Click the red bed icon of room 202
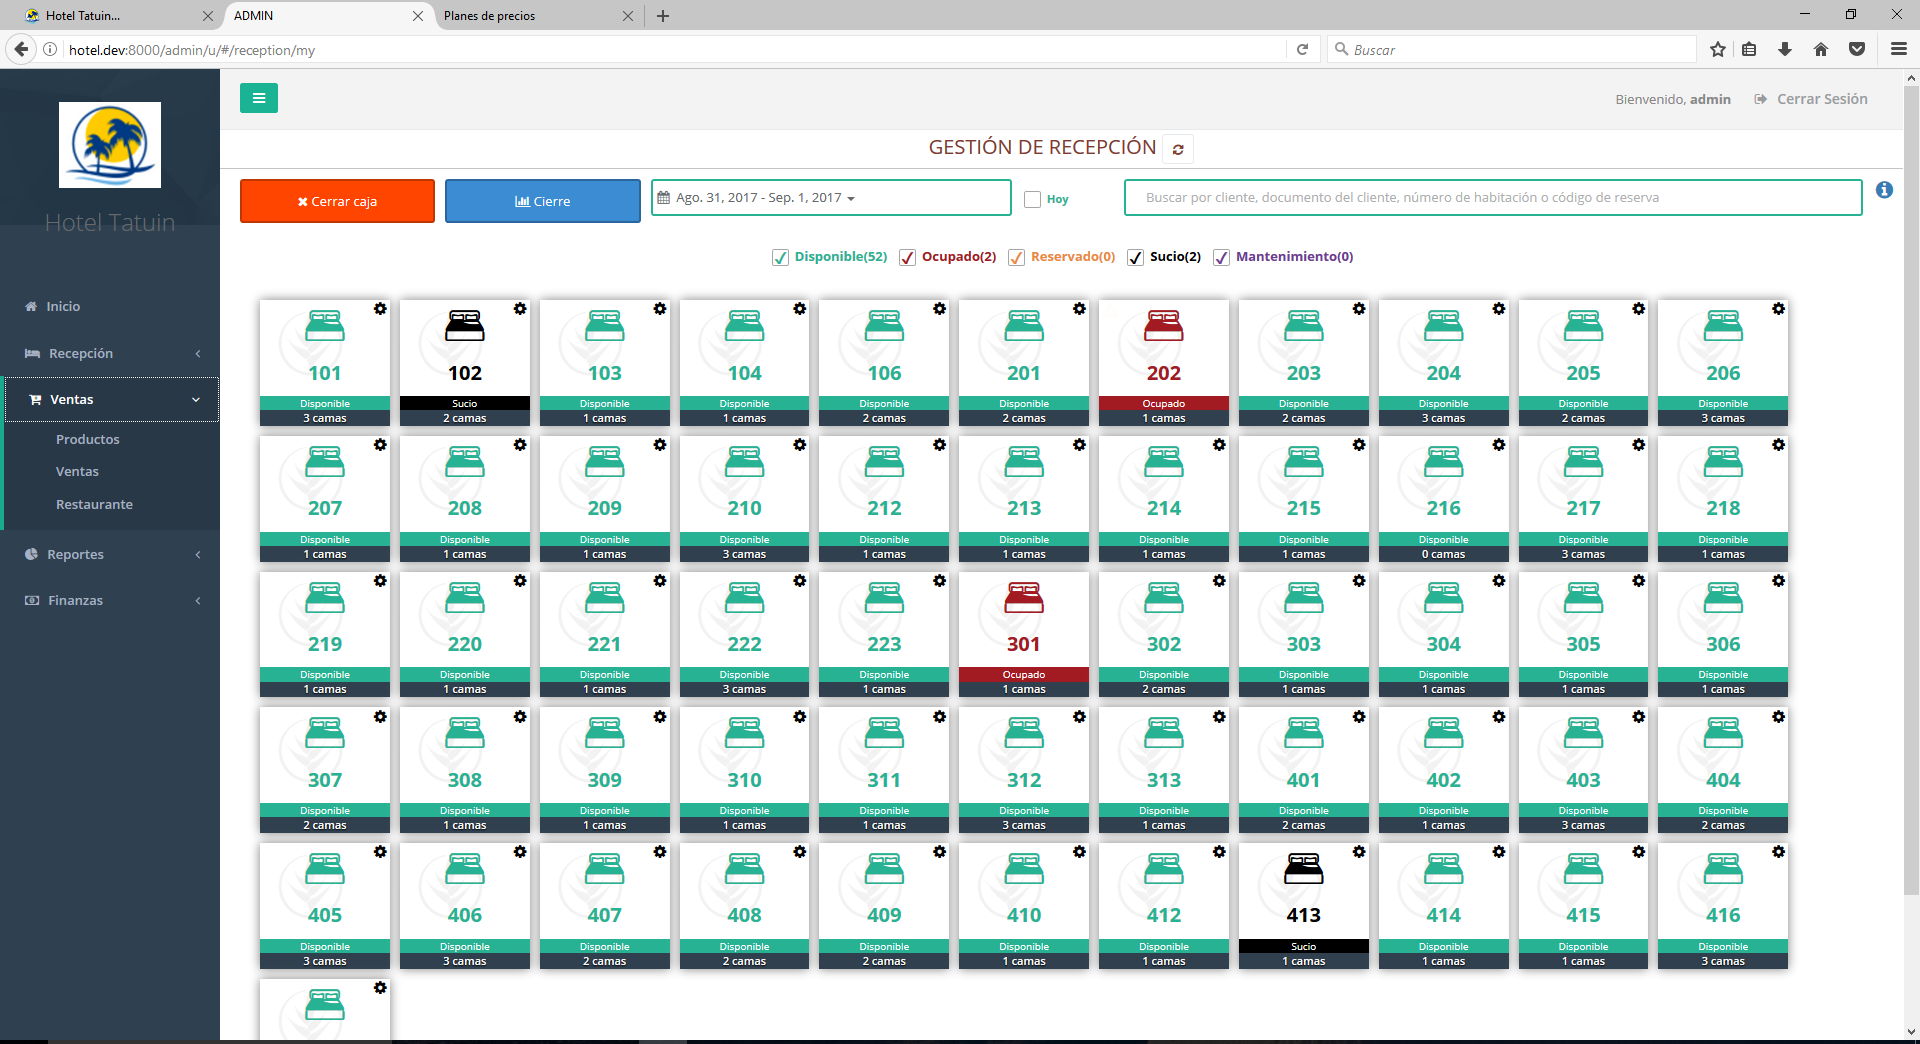1920x1044 pixels. (x=1163, y=326)
